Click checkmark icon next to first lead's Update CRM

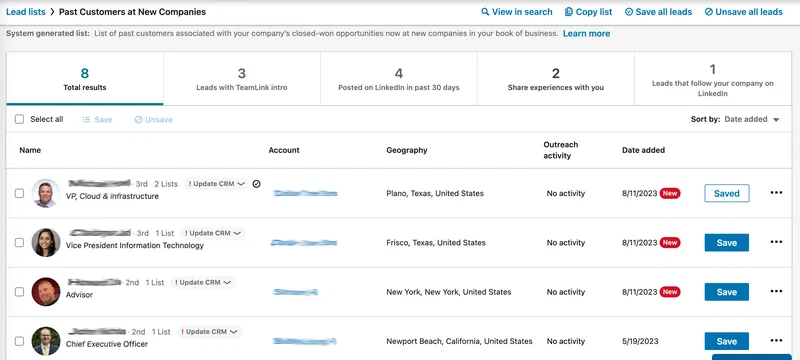pyautogui.click(x=257, y=184)
